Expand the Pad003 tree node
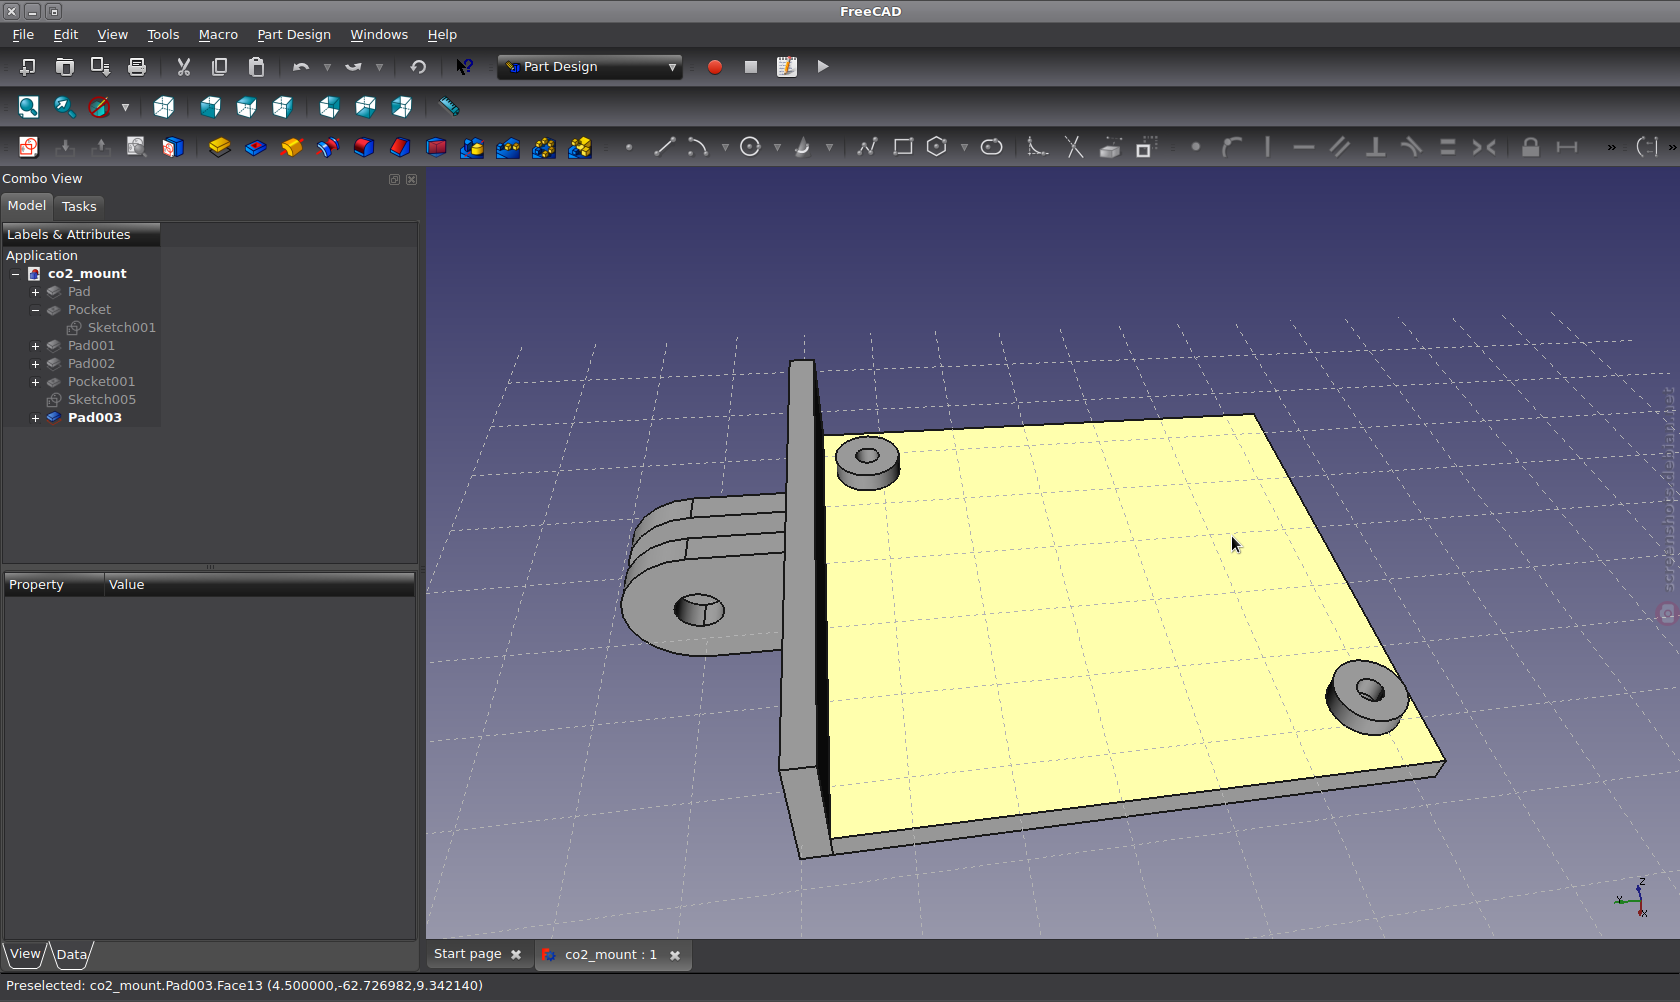 [x=35, y=418]
